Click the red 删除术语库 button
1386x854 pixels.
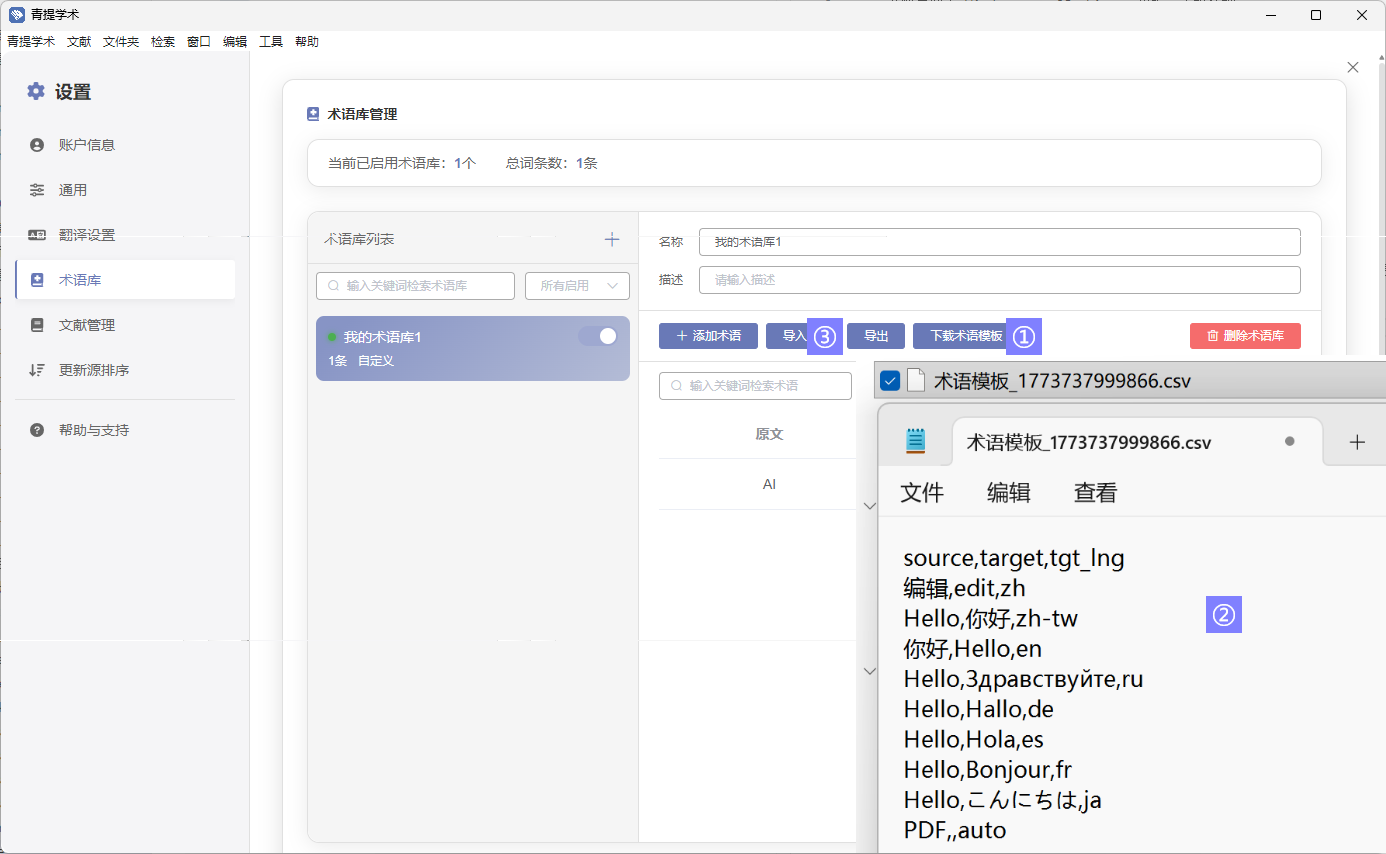click(x=1245, y=336)
